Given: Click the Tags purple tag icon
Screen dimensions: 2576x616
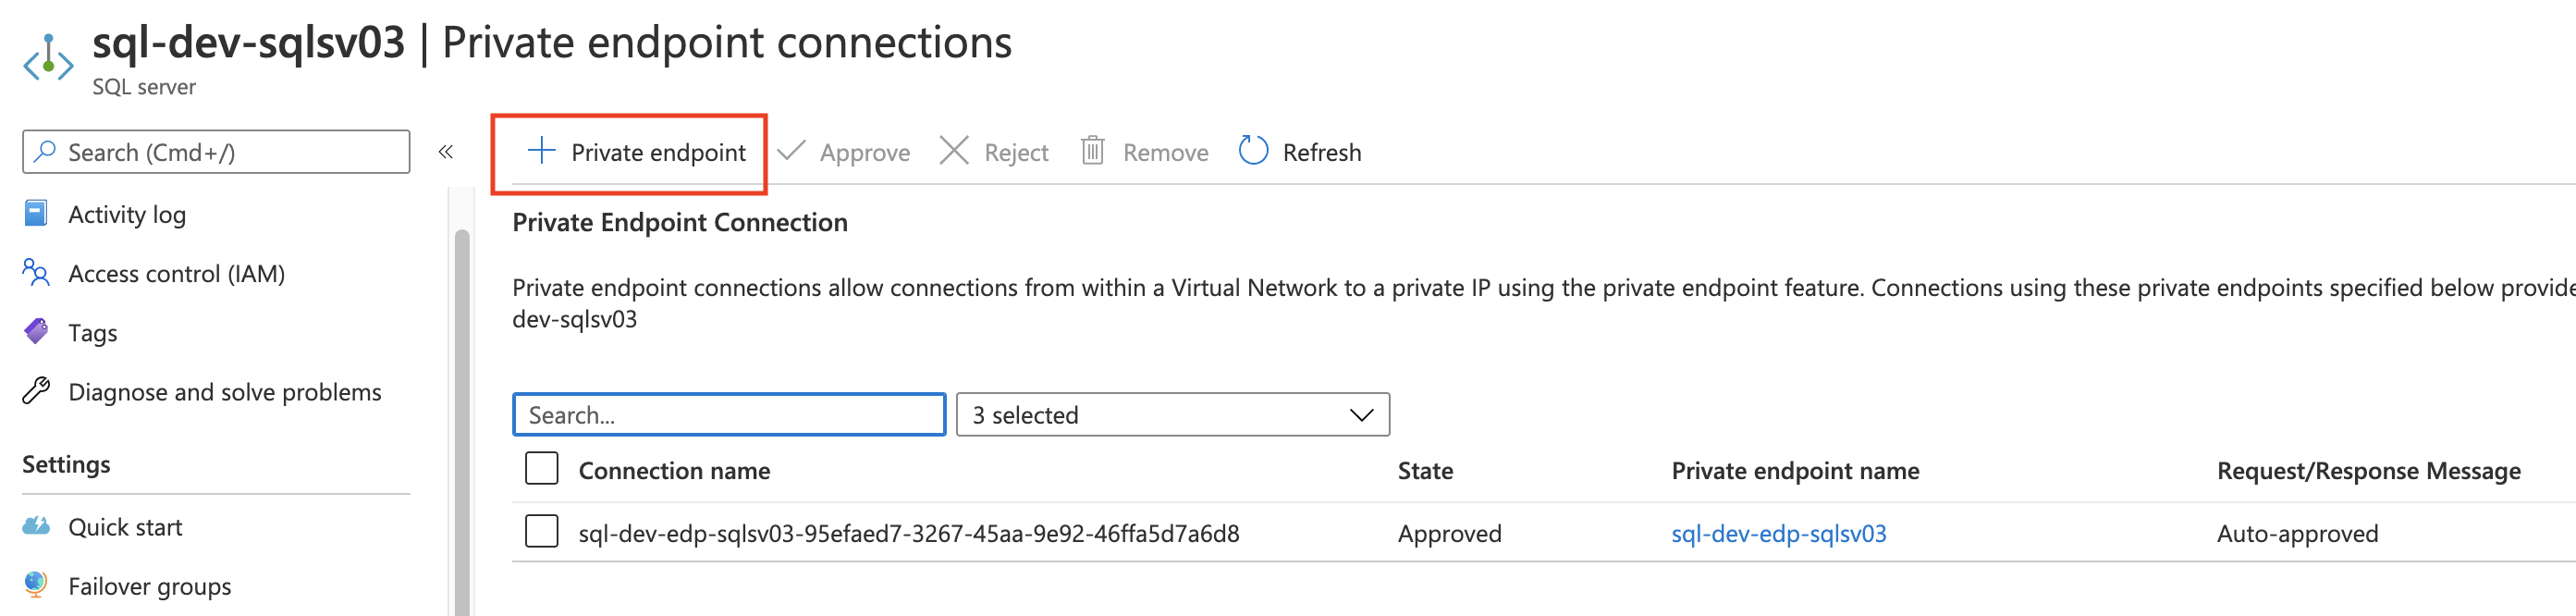Looking at the screenshot, I should [x=36, y=332].
